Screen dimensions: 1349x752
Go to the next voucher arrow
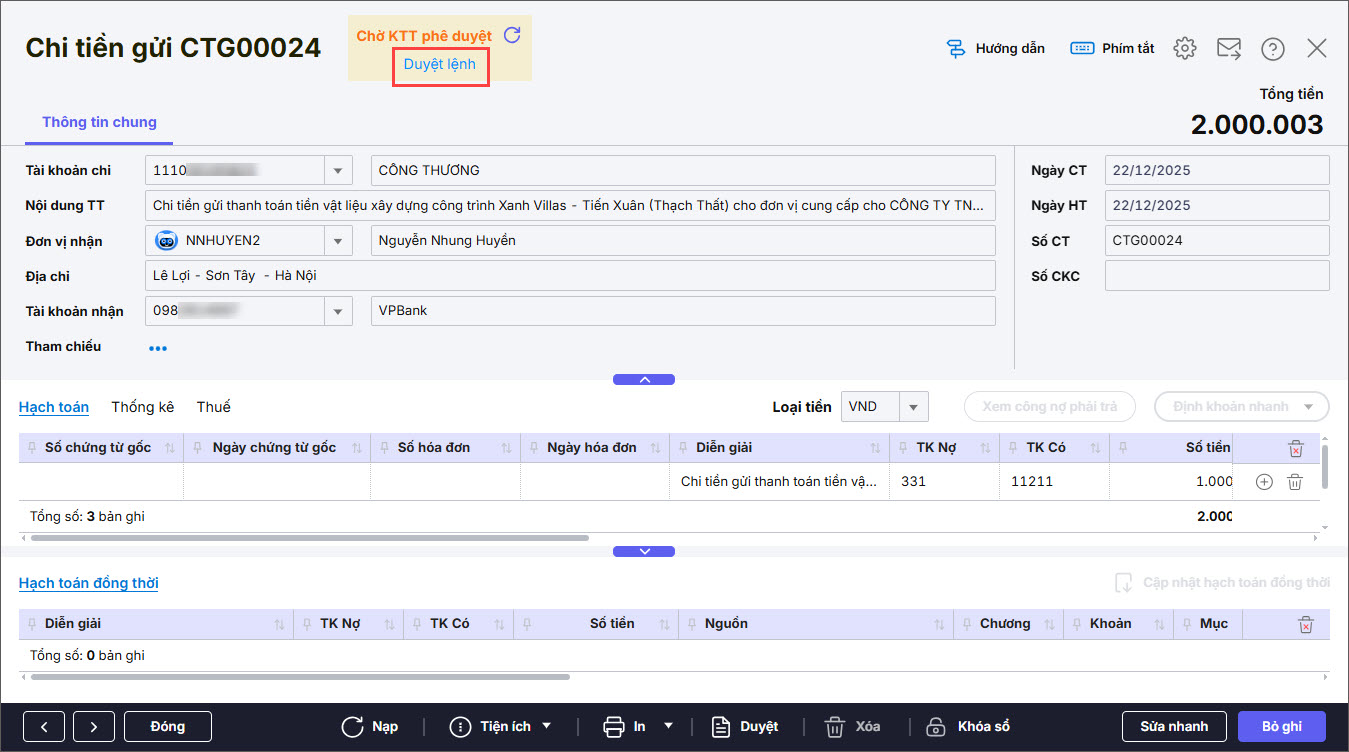[x=92, y=727]
